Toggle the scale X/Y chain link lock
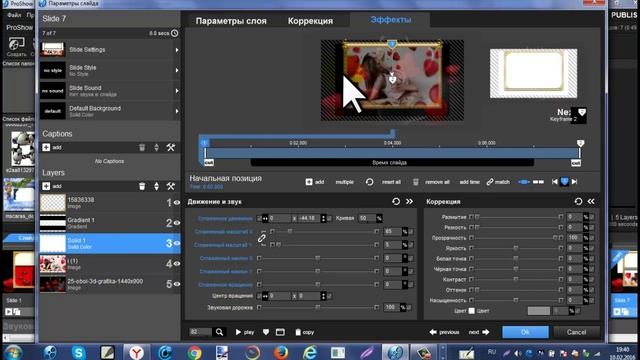This screenshot has width=640, height=360. point(262,238)
